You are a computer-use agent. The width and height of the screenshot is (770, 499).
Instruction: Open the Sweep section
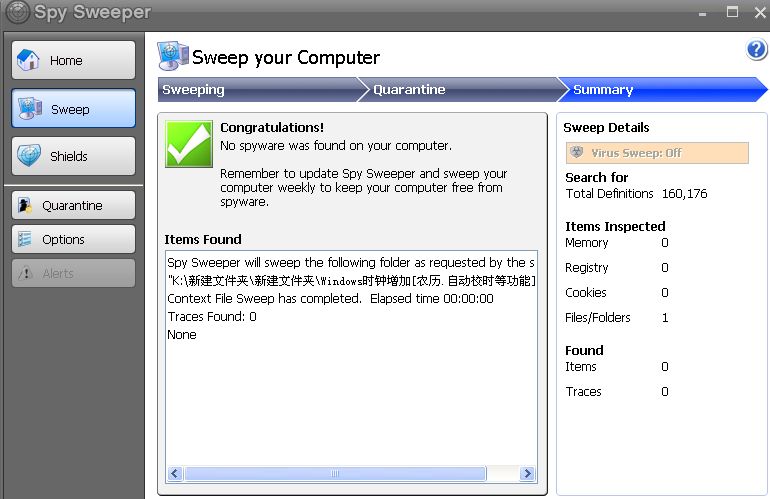coord(73,108)
